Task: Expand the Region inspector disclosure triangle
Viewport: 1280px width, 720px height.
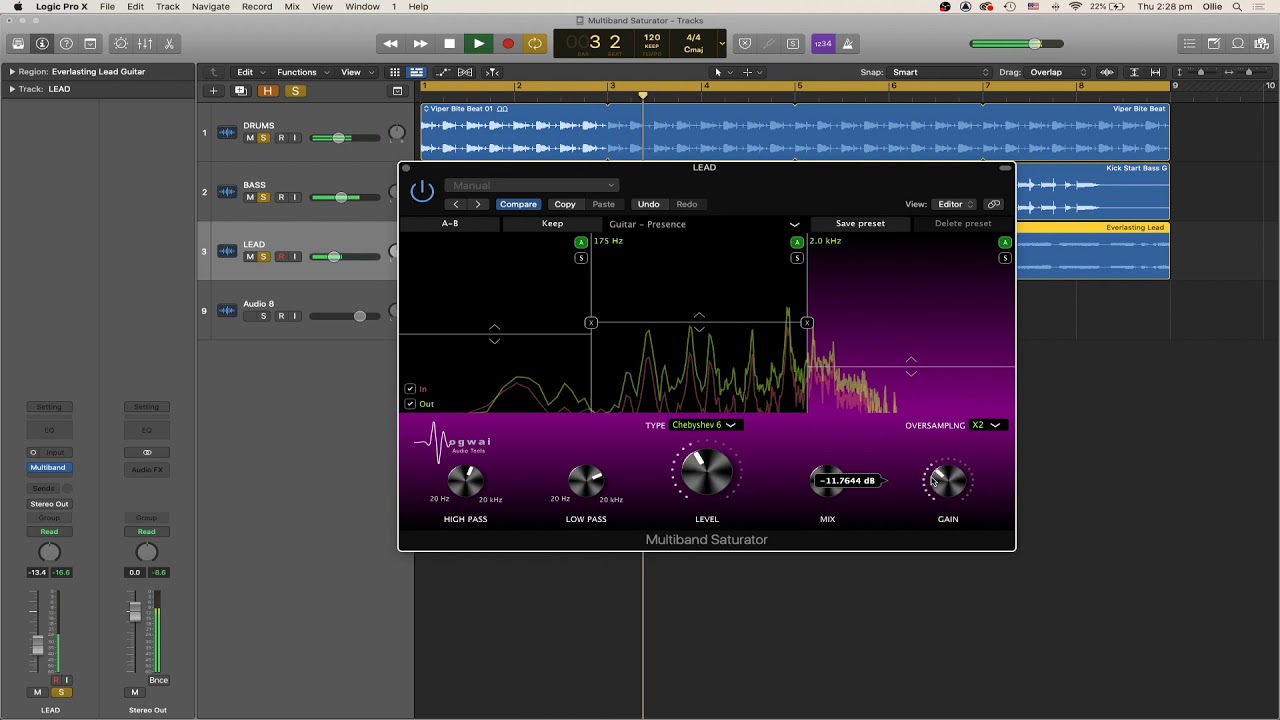Action: [x=12, y=72]
